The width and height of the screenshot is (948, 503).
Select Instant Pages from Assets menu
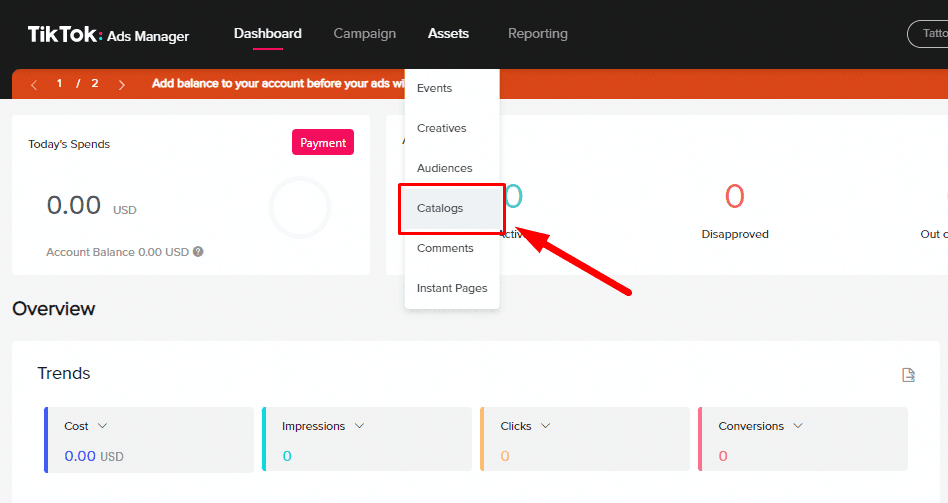452,288
